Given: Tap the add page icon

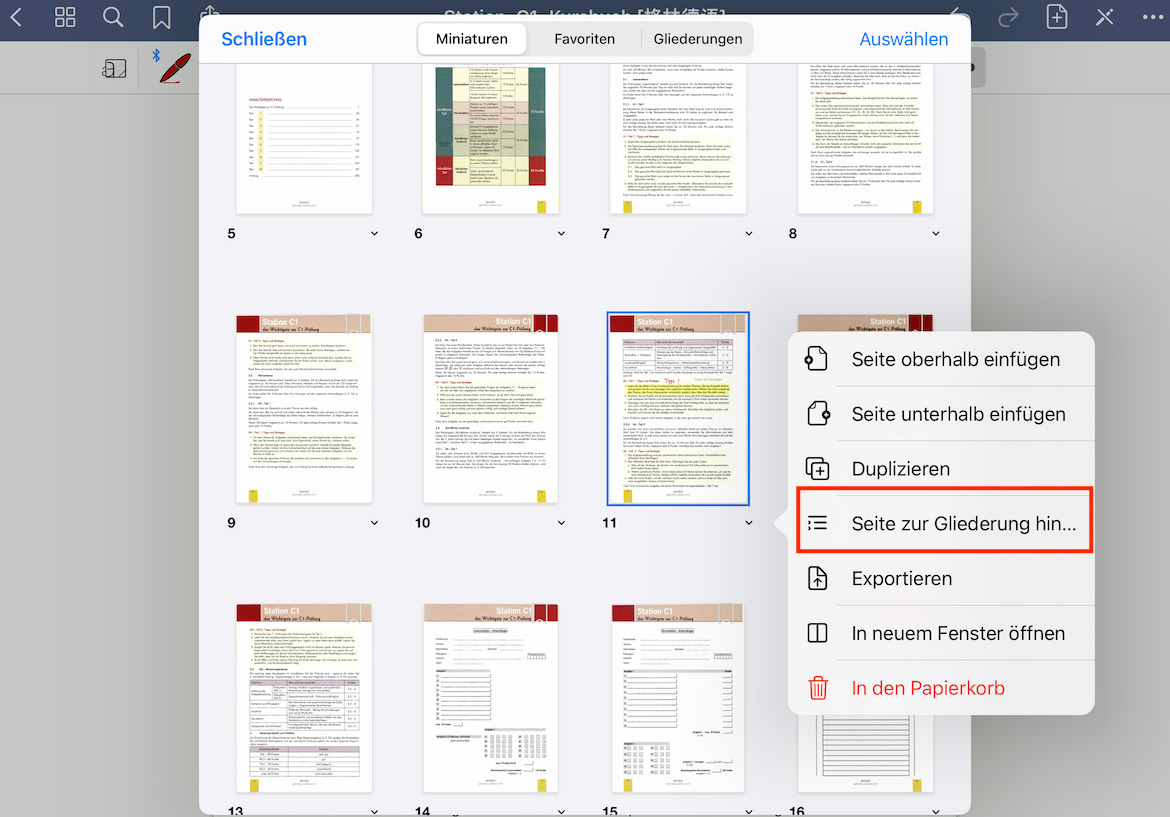Looking at the screenshot, I should [x=1057, y=17].
